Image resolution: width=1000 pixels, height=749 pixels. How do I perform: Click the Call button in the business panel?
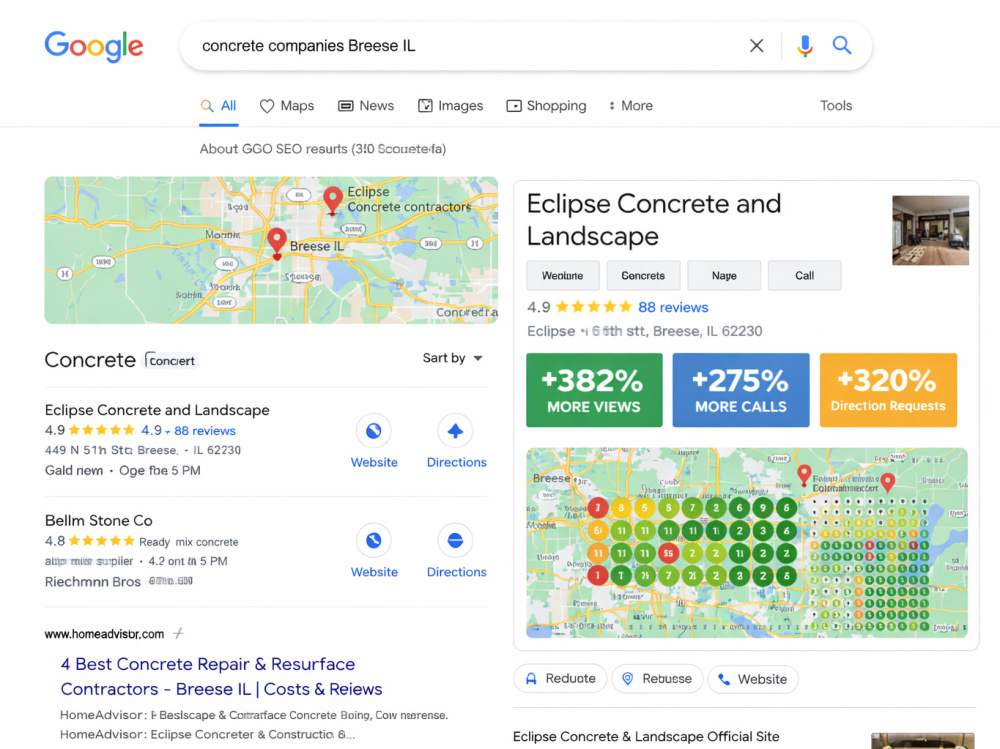pyautogui.click(x=804, y=276)
